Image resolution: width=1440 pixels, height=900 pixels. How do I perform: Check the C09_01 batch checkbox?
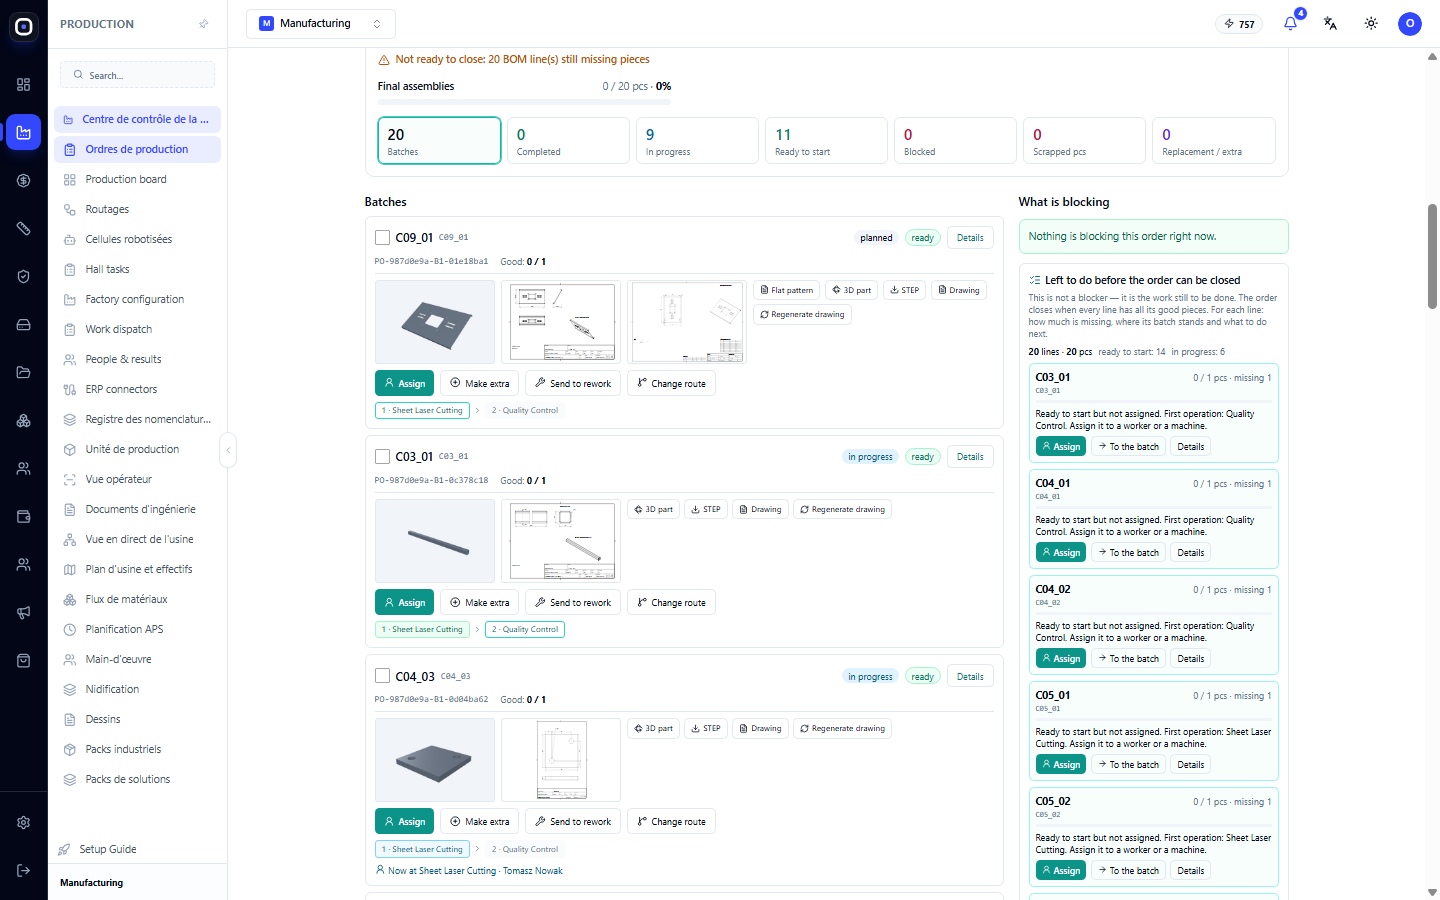[382, 238]
